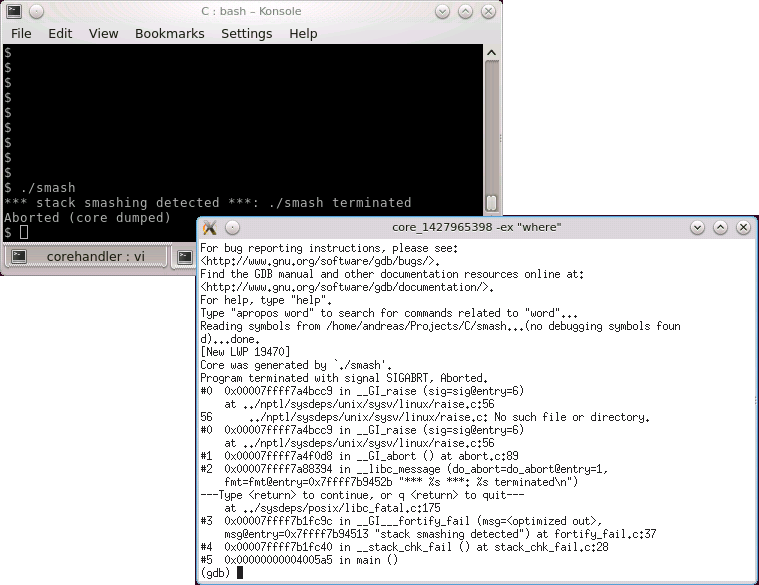759x585 pixels.
Task: Minimize the Konsole window
Action: (x=442, y=11)
